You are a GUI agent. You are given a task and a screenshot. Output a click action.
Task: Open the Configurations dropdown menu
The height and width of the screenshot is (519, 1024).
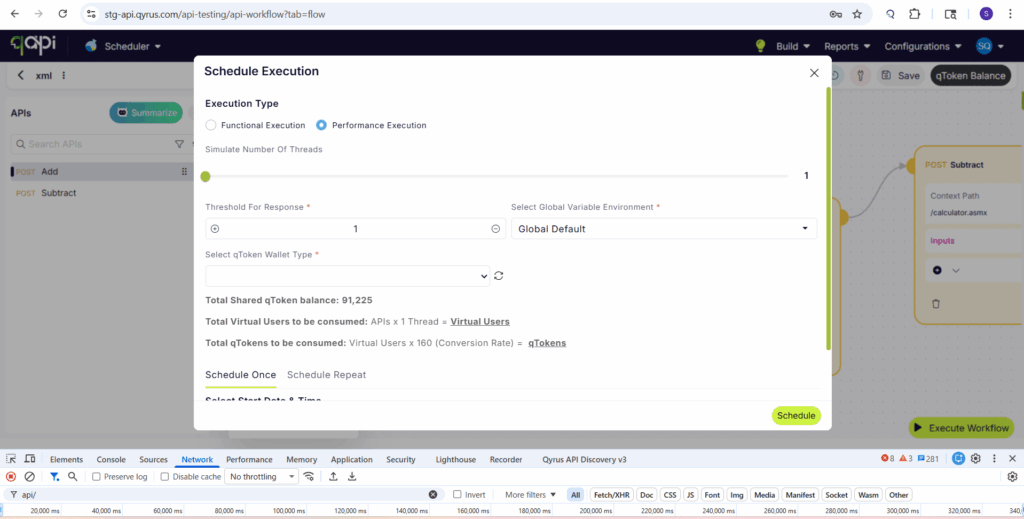pos(923,46)
